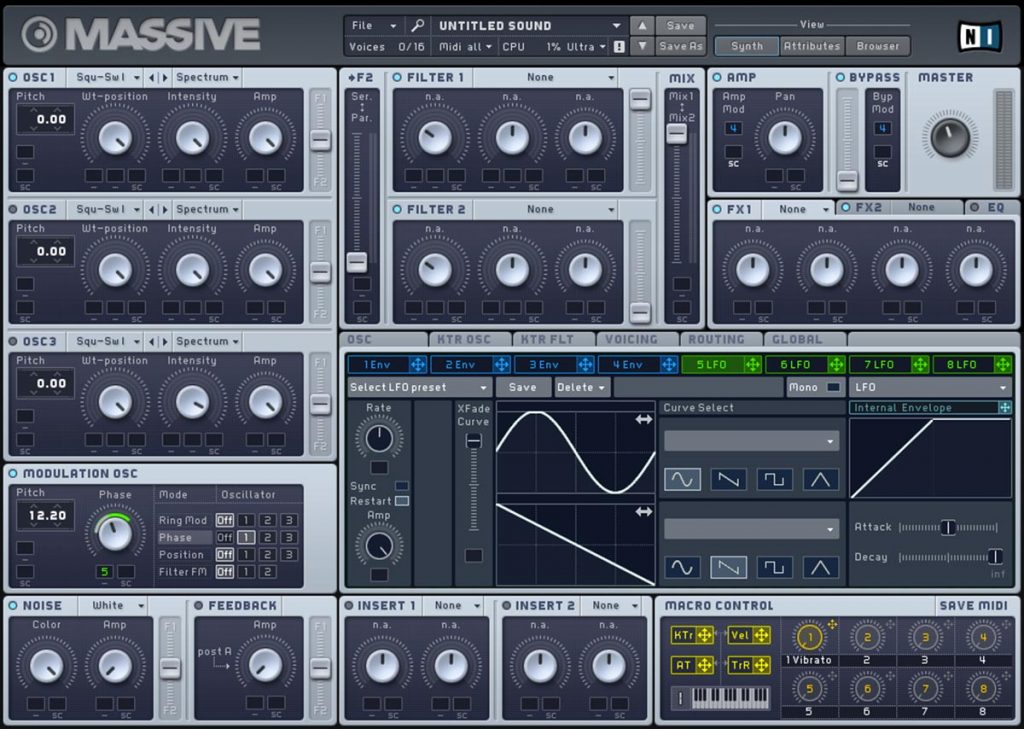Click the Attack slider handle in Internal Envelope

point(948,527)
